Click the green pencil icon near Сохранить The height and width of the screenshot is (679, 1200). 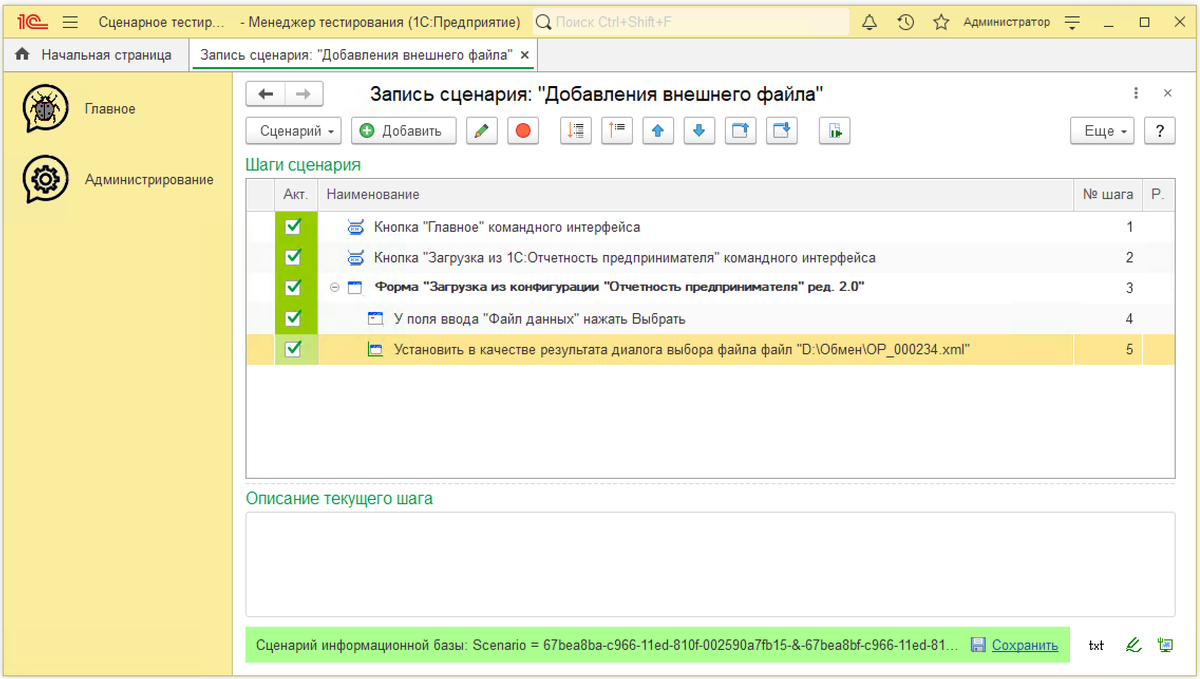1133,645
